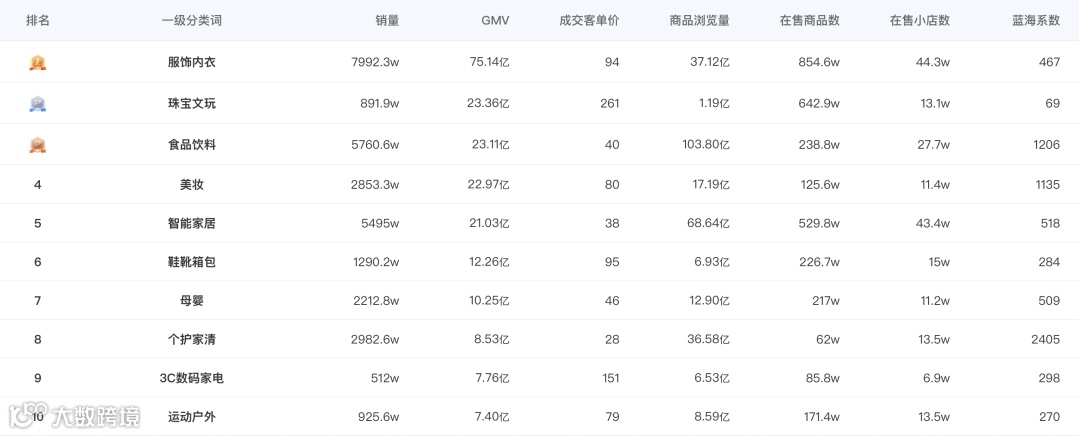Click the 个护家清 blue ocean value 2405

[x=1045, y=340]
